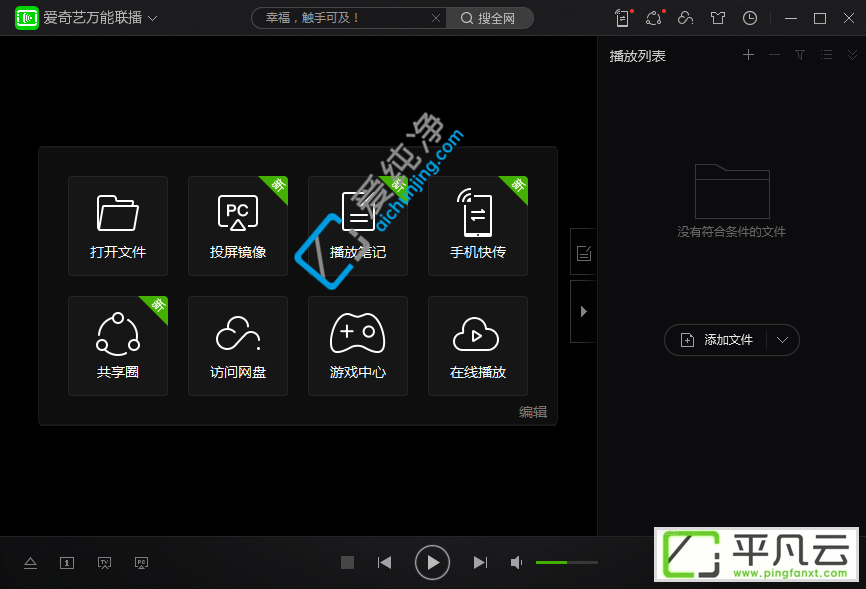The image size is (866, 589).
Task: Launch 投屏镜像 screen mirroring tile
Action: [x=238, y=225]
